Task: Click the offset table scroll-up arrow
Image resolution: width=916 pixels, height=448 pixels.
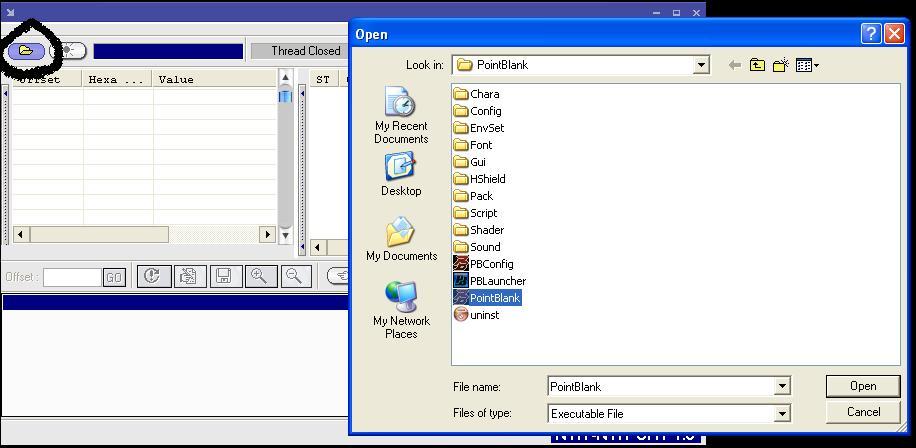Action: (x=285, y=77)
